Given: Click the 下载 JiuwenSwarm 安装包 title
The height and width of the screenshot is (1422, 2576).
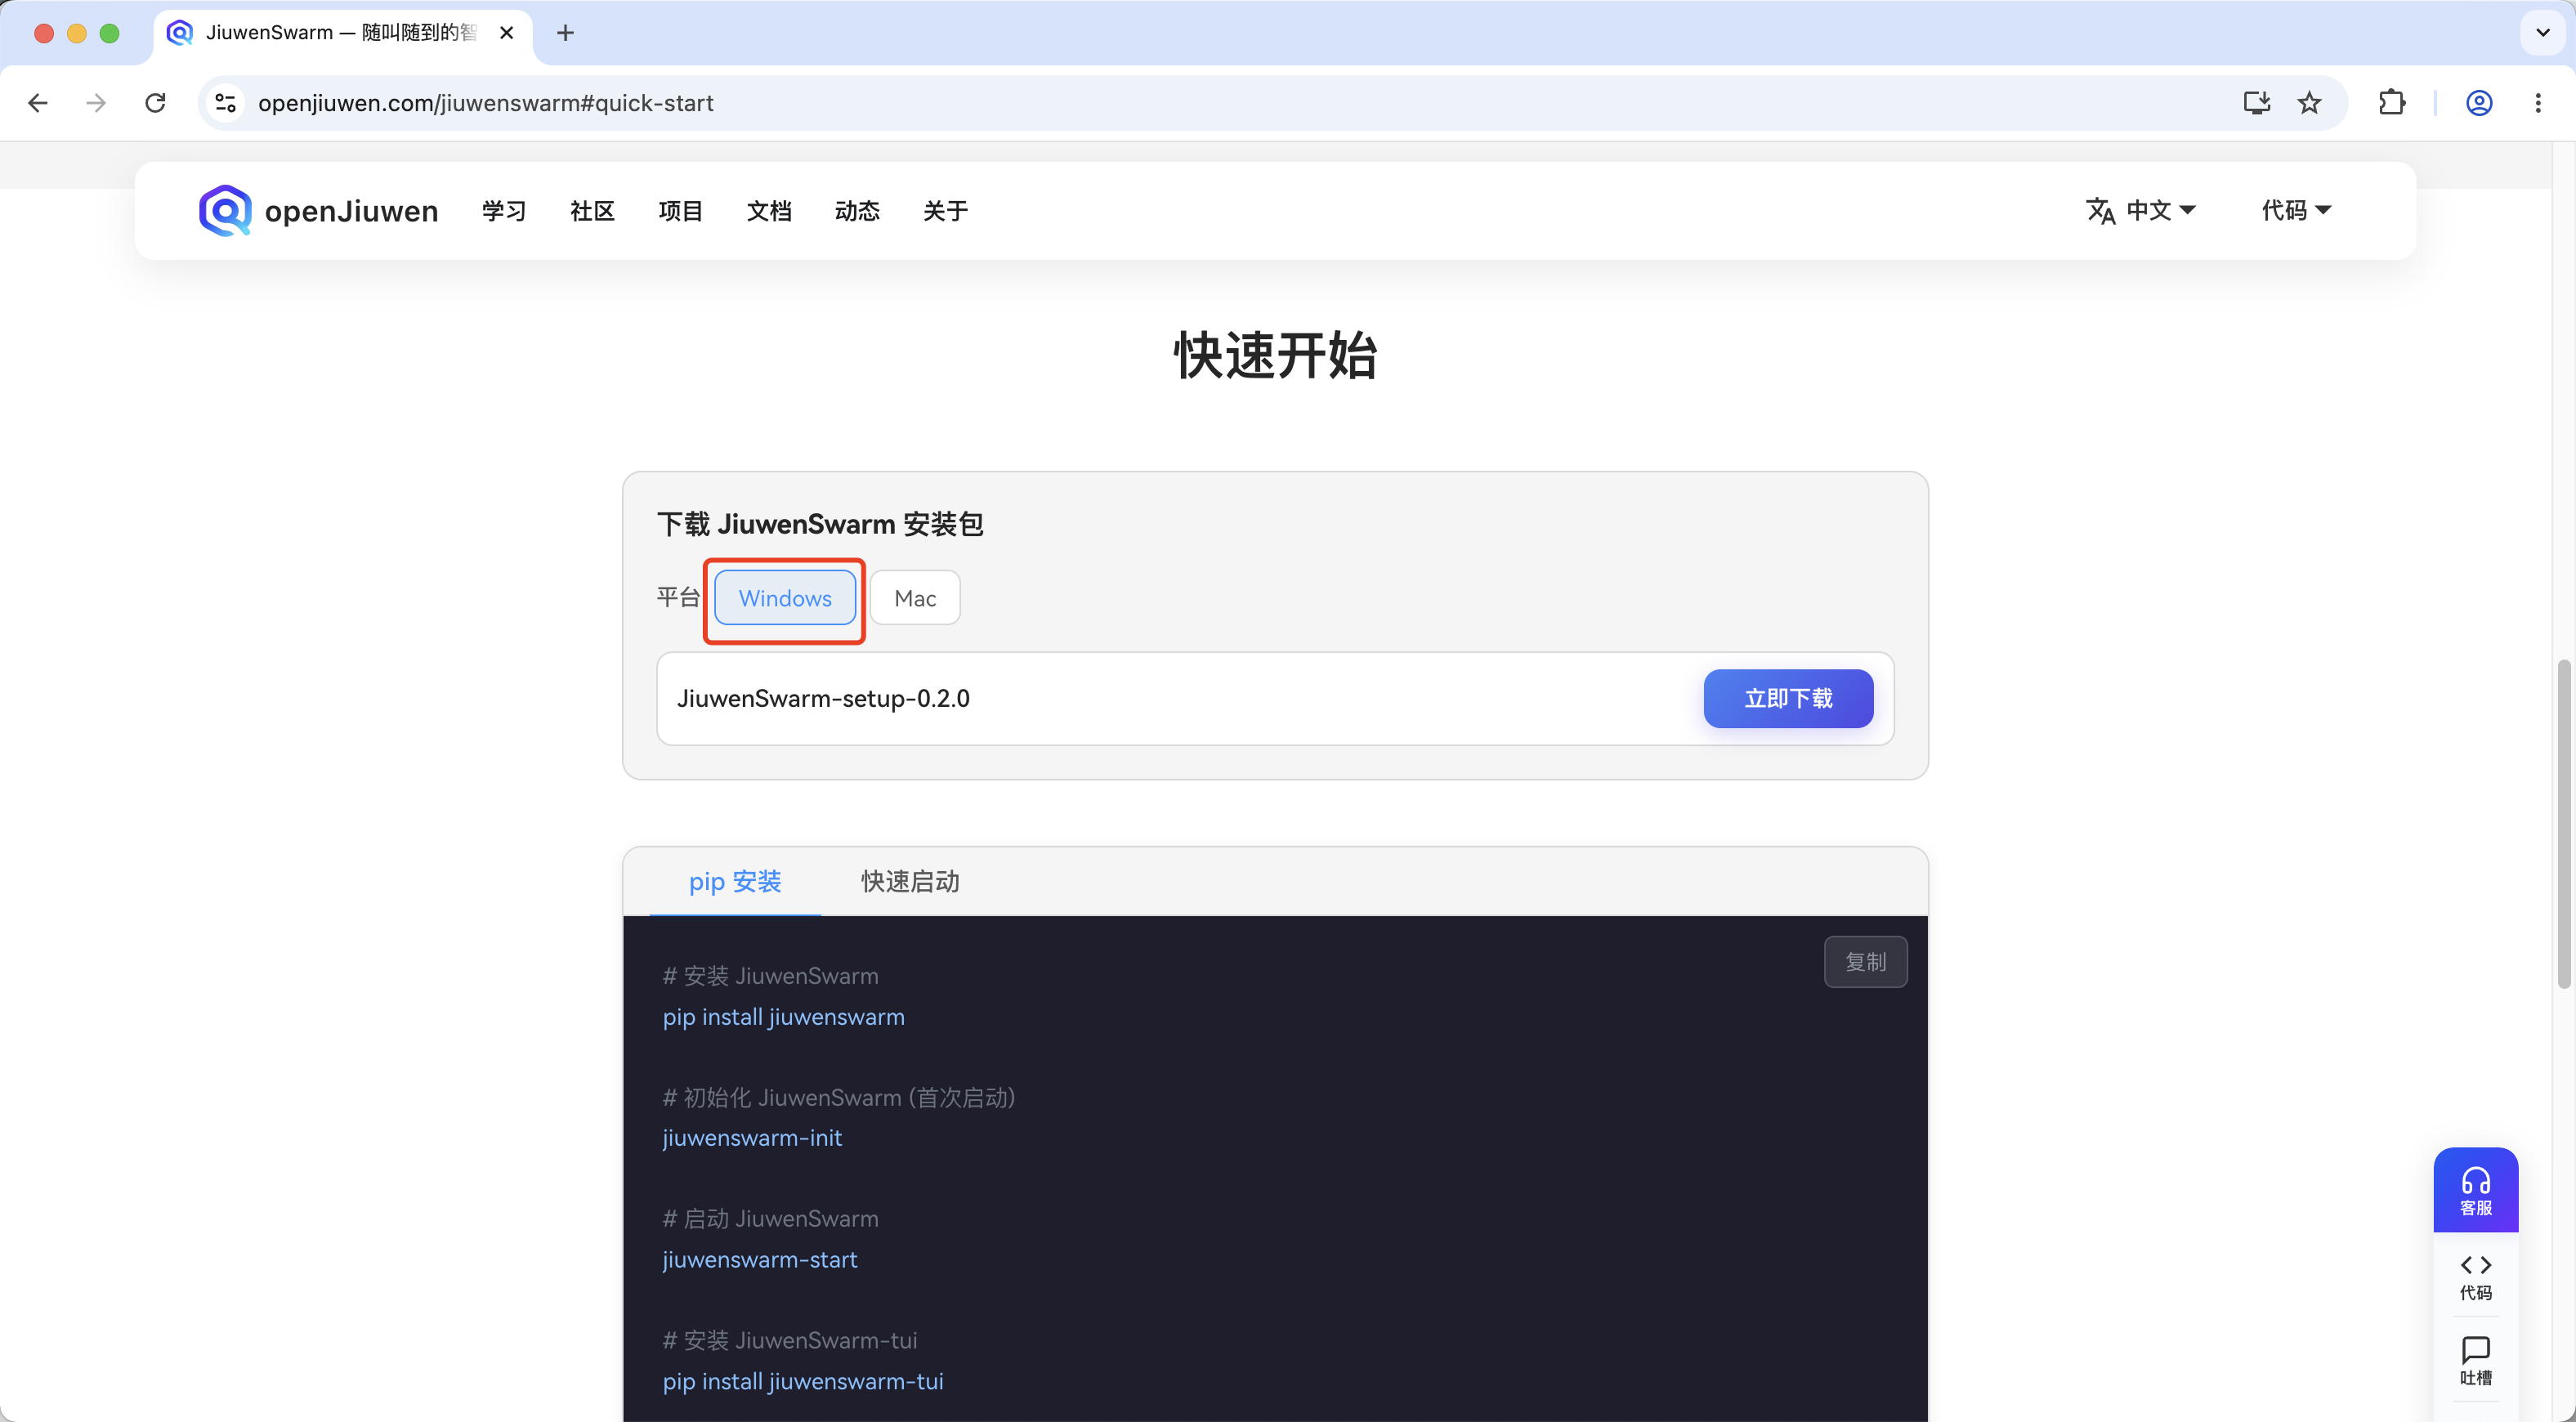Looking at the screenshot, I should click(x=820, y=524).
